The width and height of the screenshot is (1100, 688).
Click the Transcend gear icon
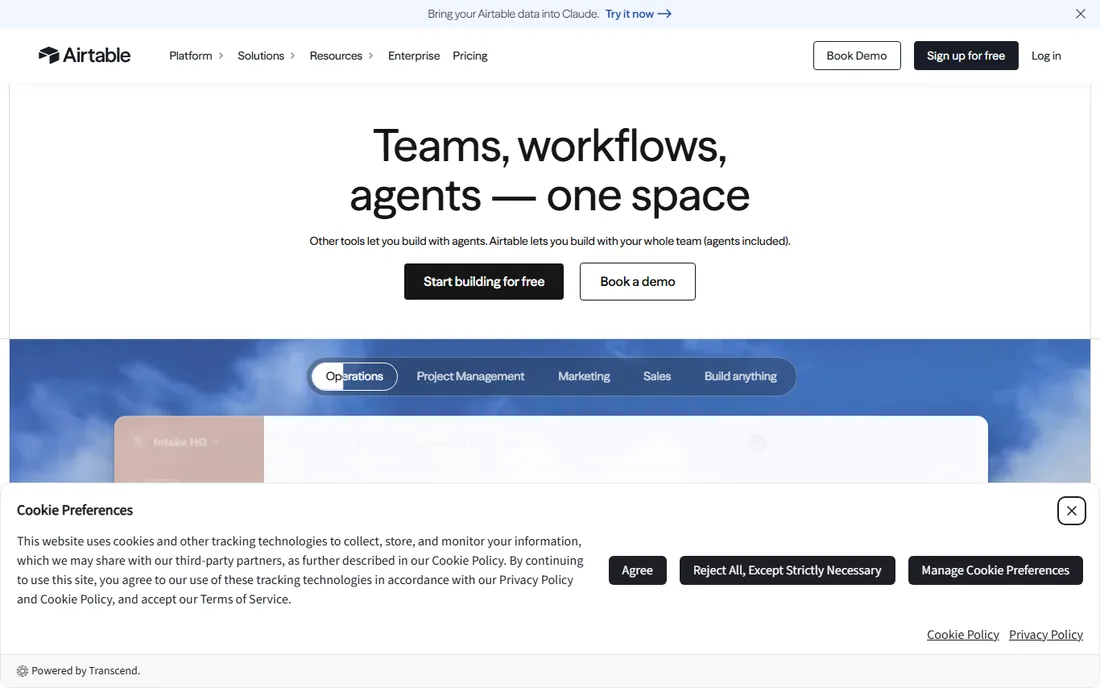tap(22, 670)
